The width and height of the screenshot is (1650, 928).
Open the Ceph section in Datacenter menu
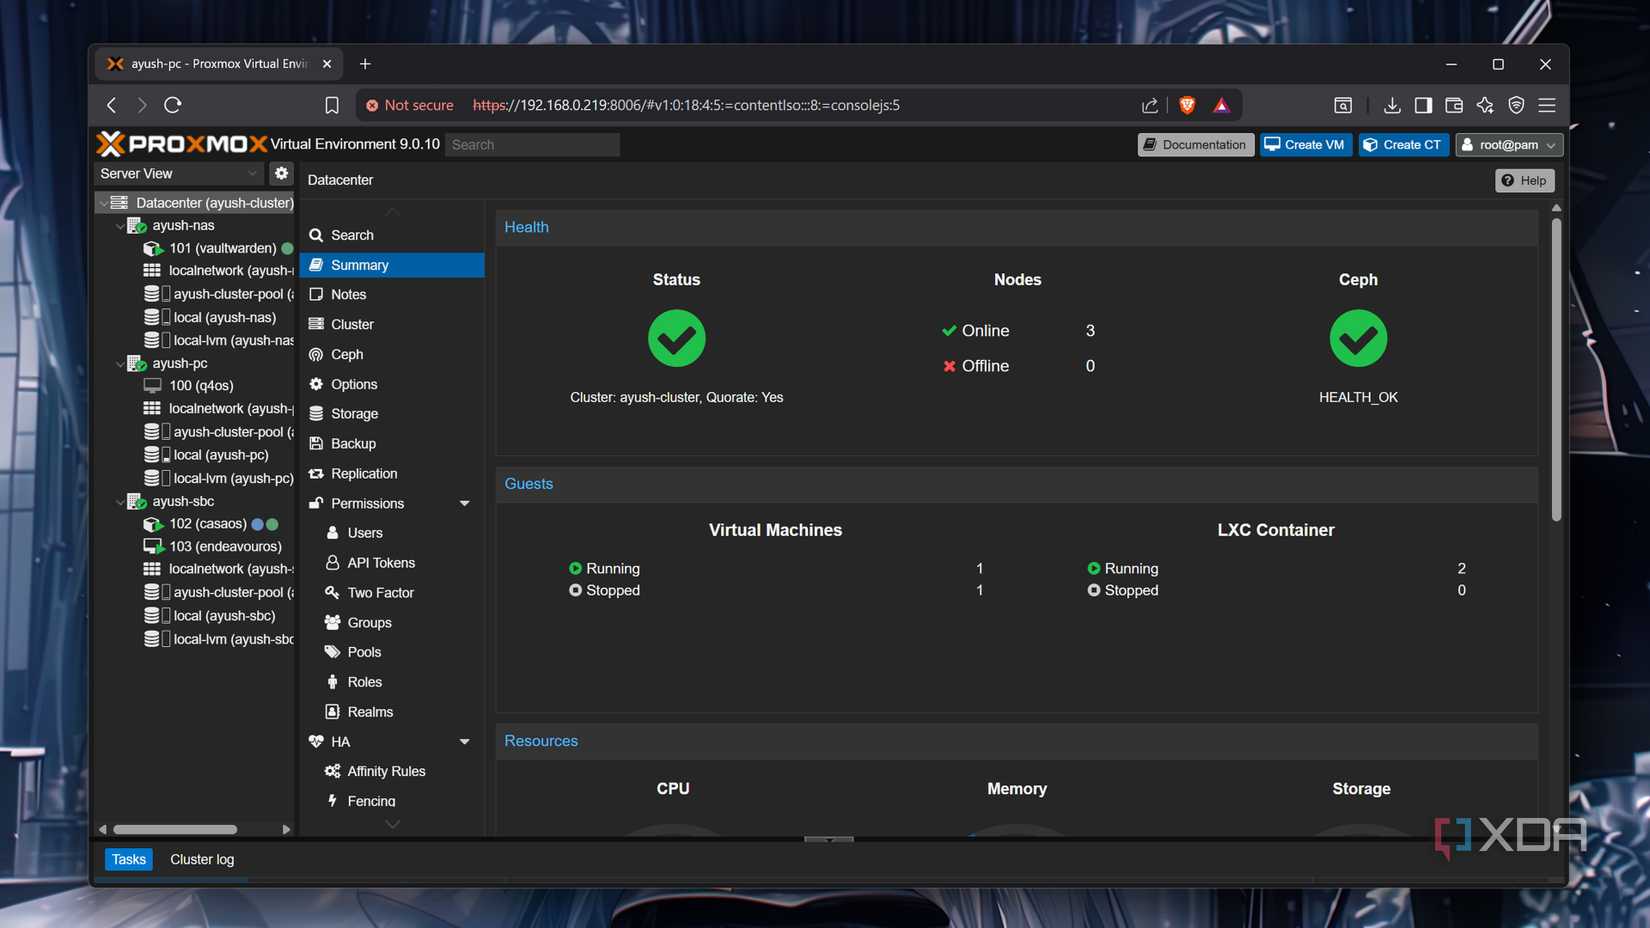point(346,354)
